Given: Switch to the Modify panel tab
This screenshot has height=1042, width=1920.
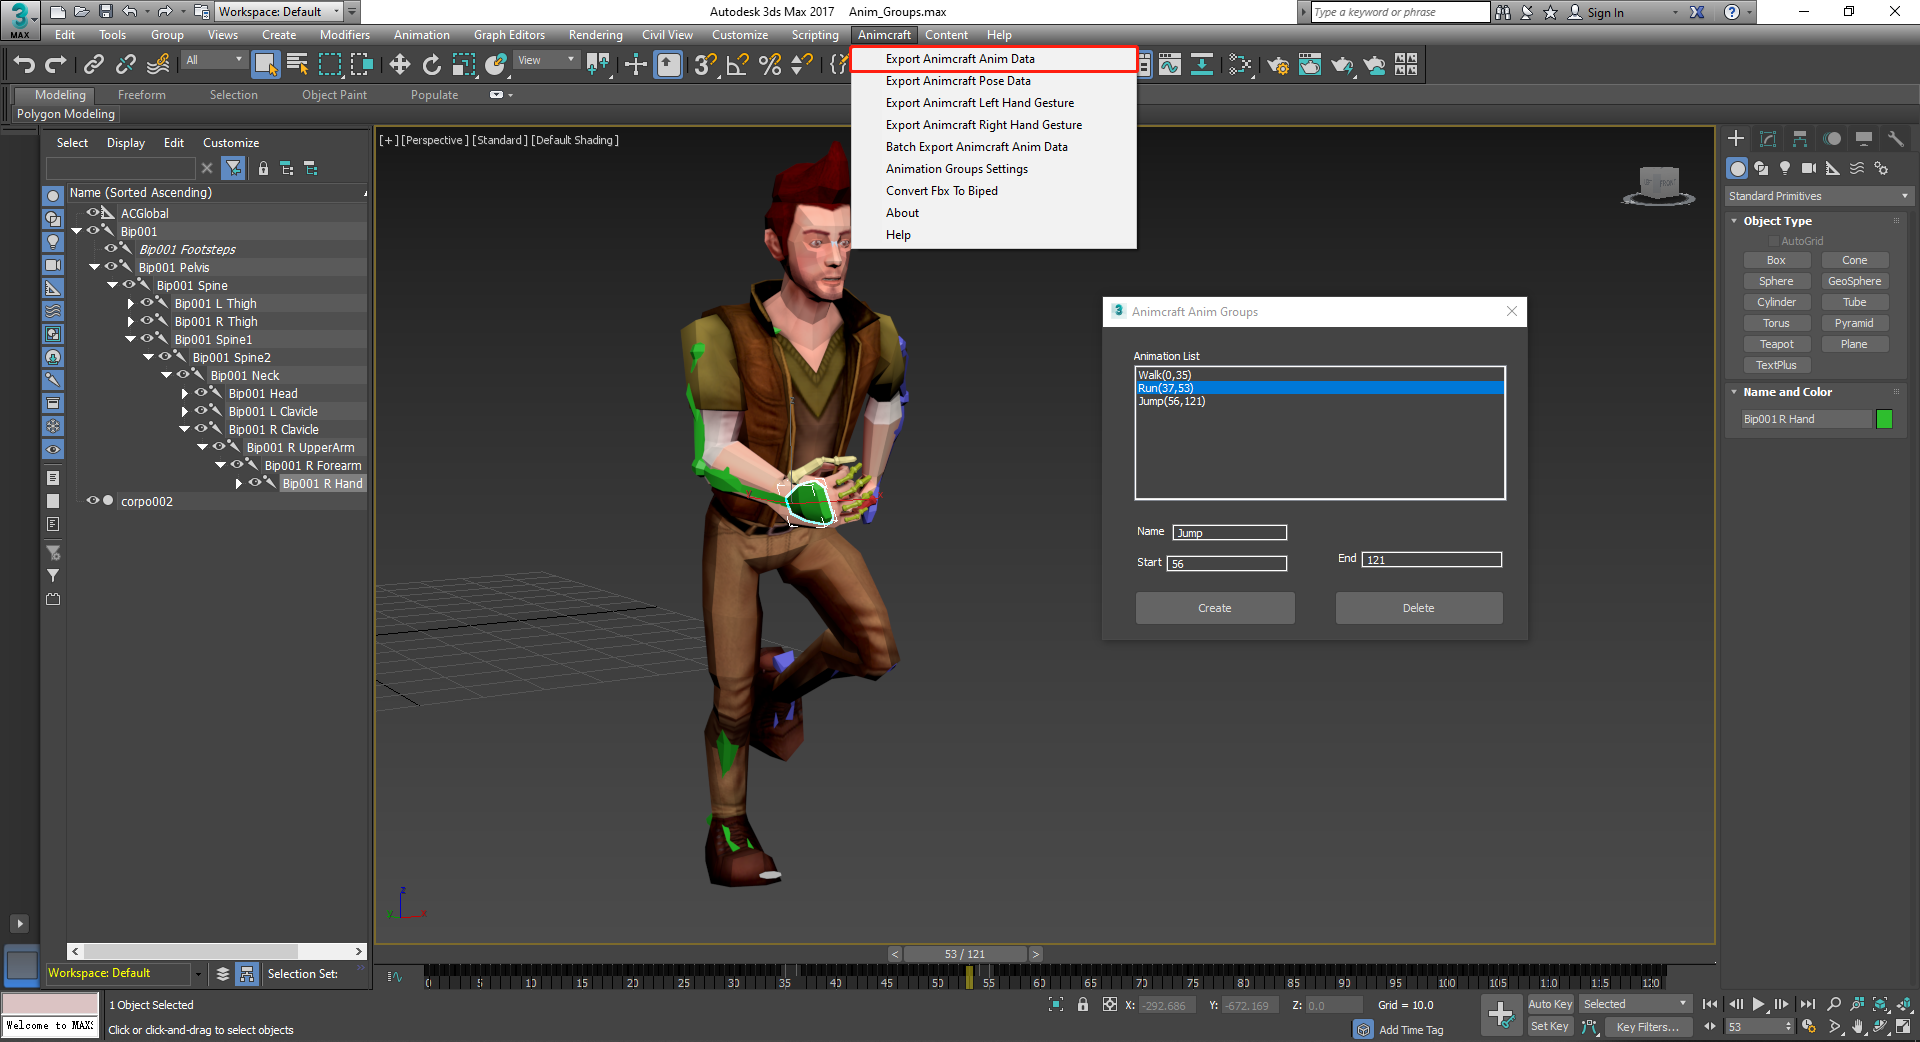Looking at the screenshot, I should click(x=1768, y=139).
